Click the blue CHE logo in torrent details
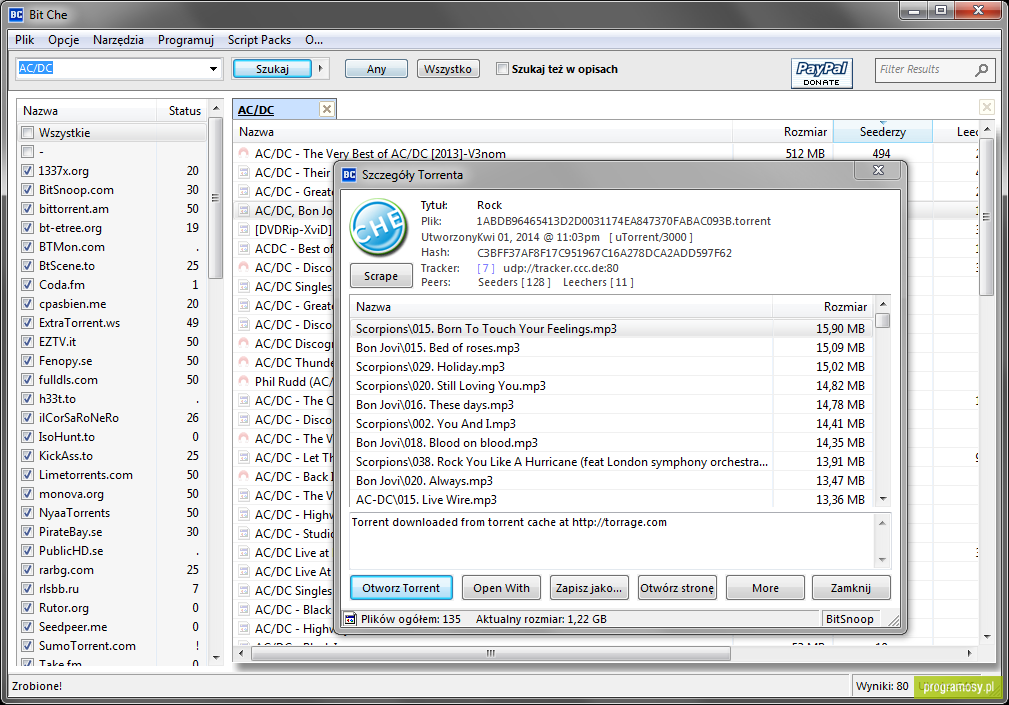Viewport: 1009px width, 705px height. tap(378, 227)
